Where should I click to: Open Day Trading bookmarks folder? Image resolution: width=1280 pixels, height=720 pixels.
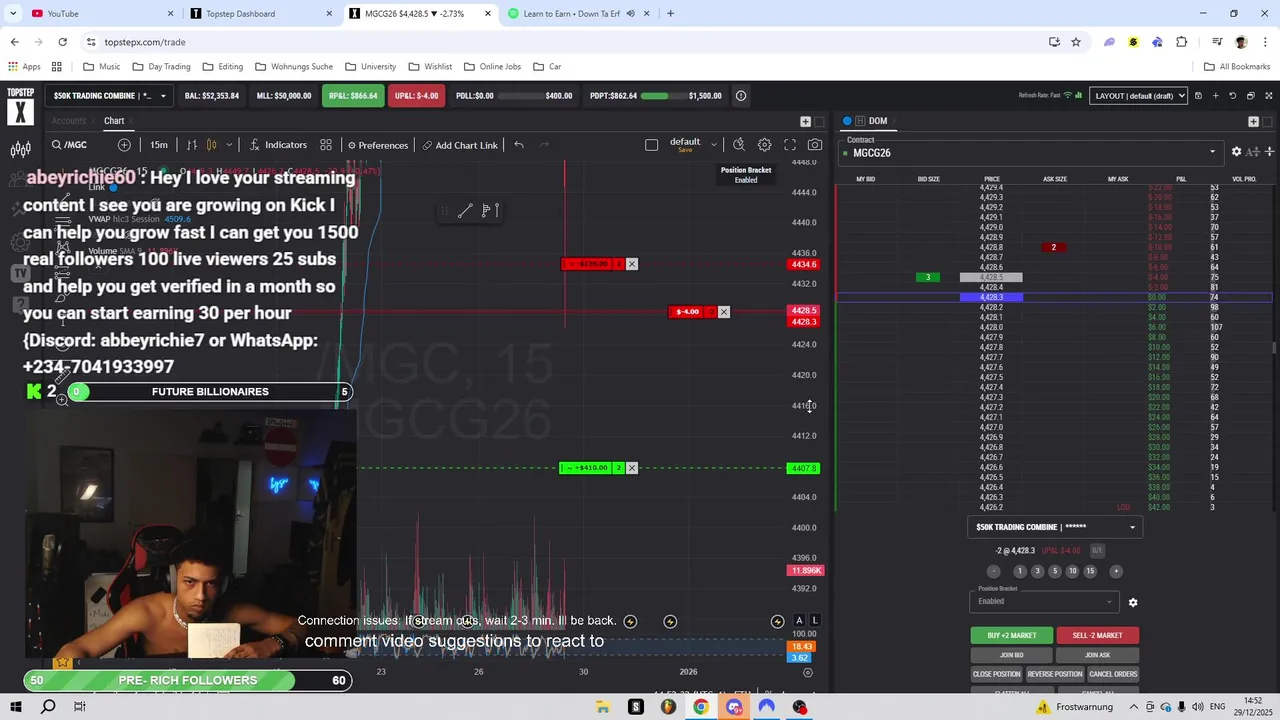[x=161, y=67]
